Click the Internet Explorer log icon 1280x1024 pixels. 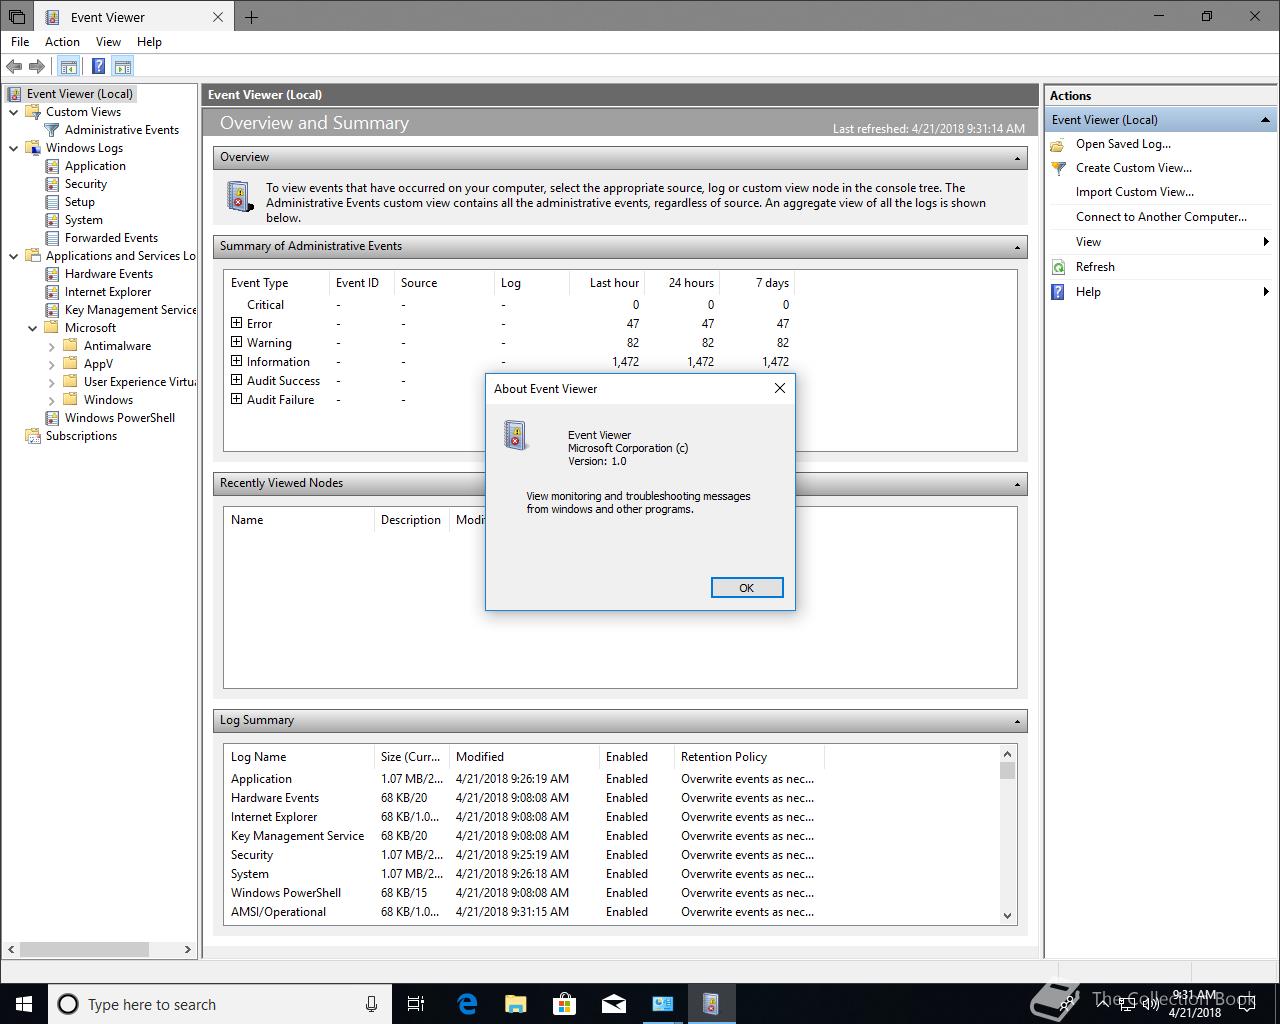coord(52,292)
